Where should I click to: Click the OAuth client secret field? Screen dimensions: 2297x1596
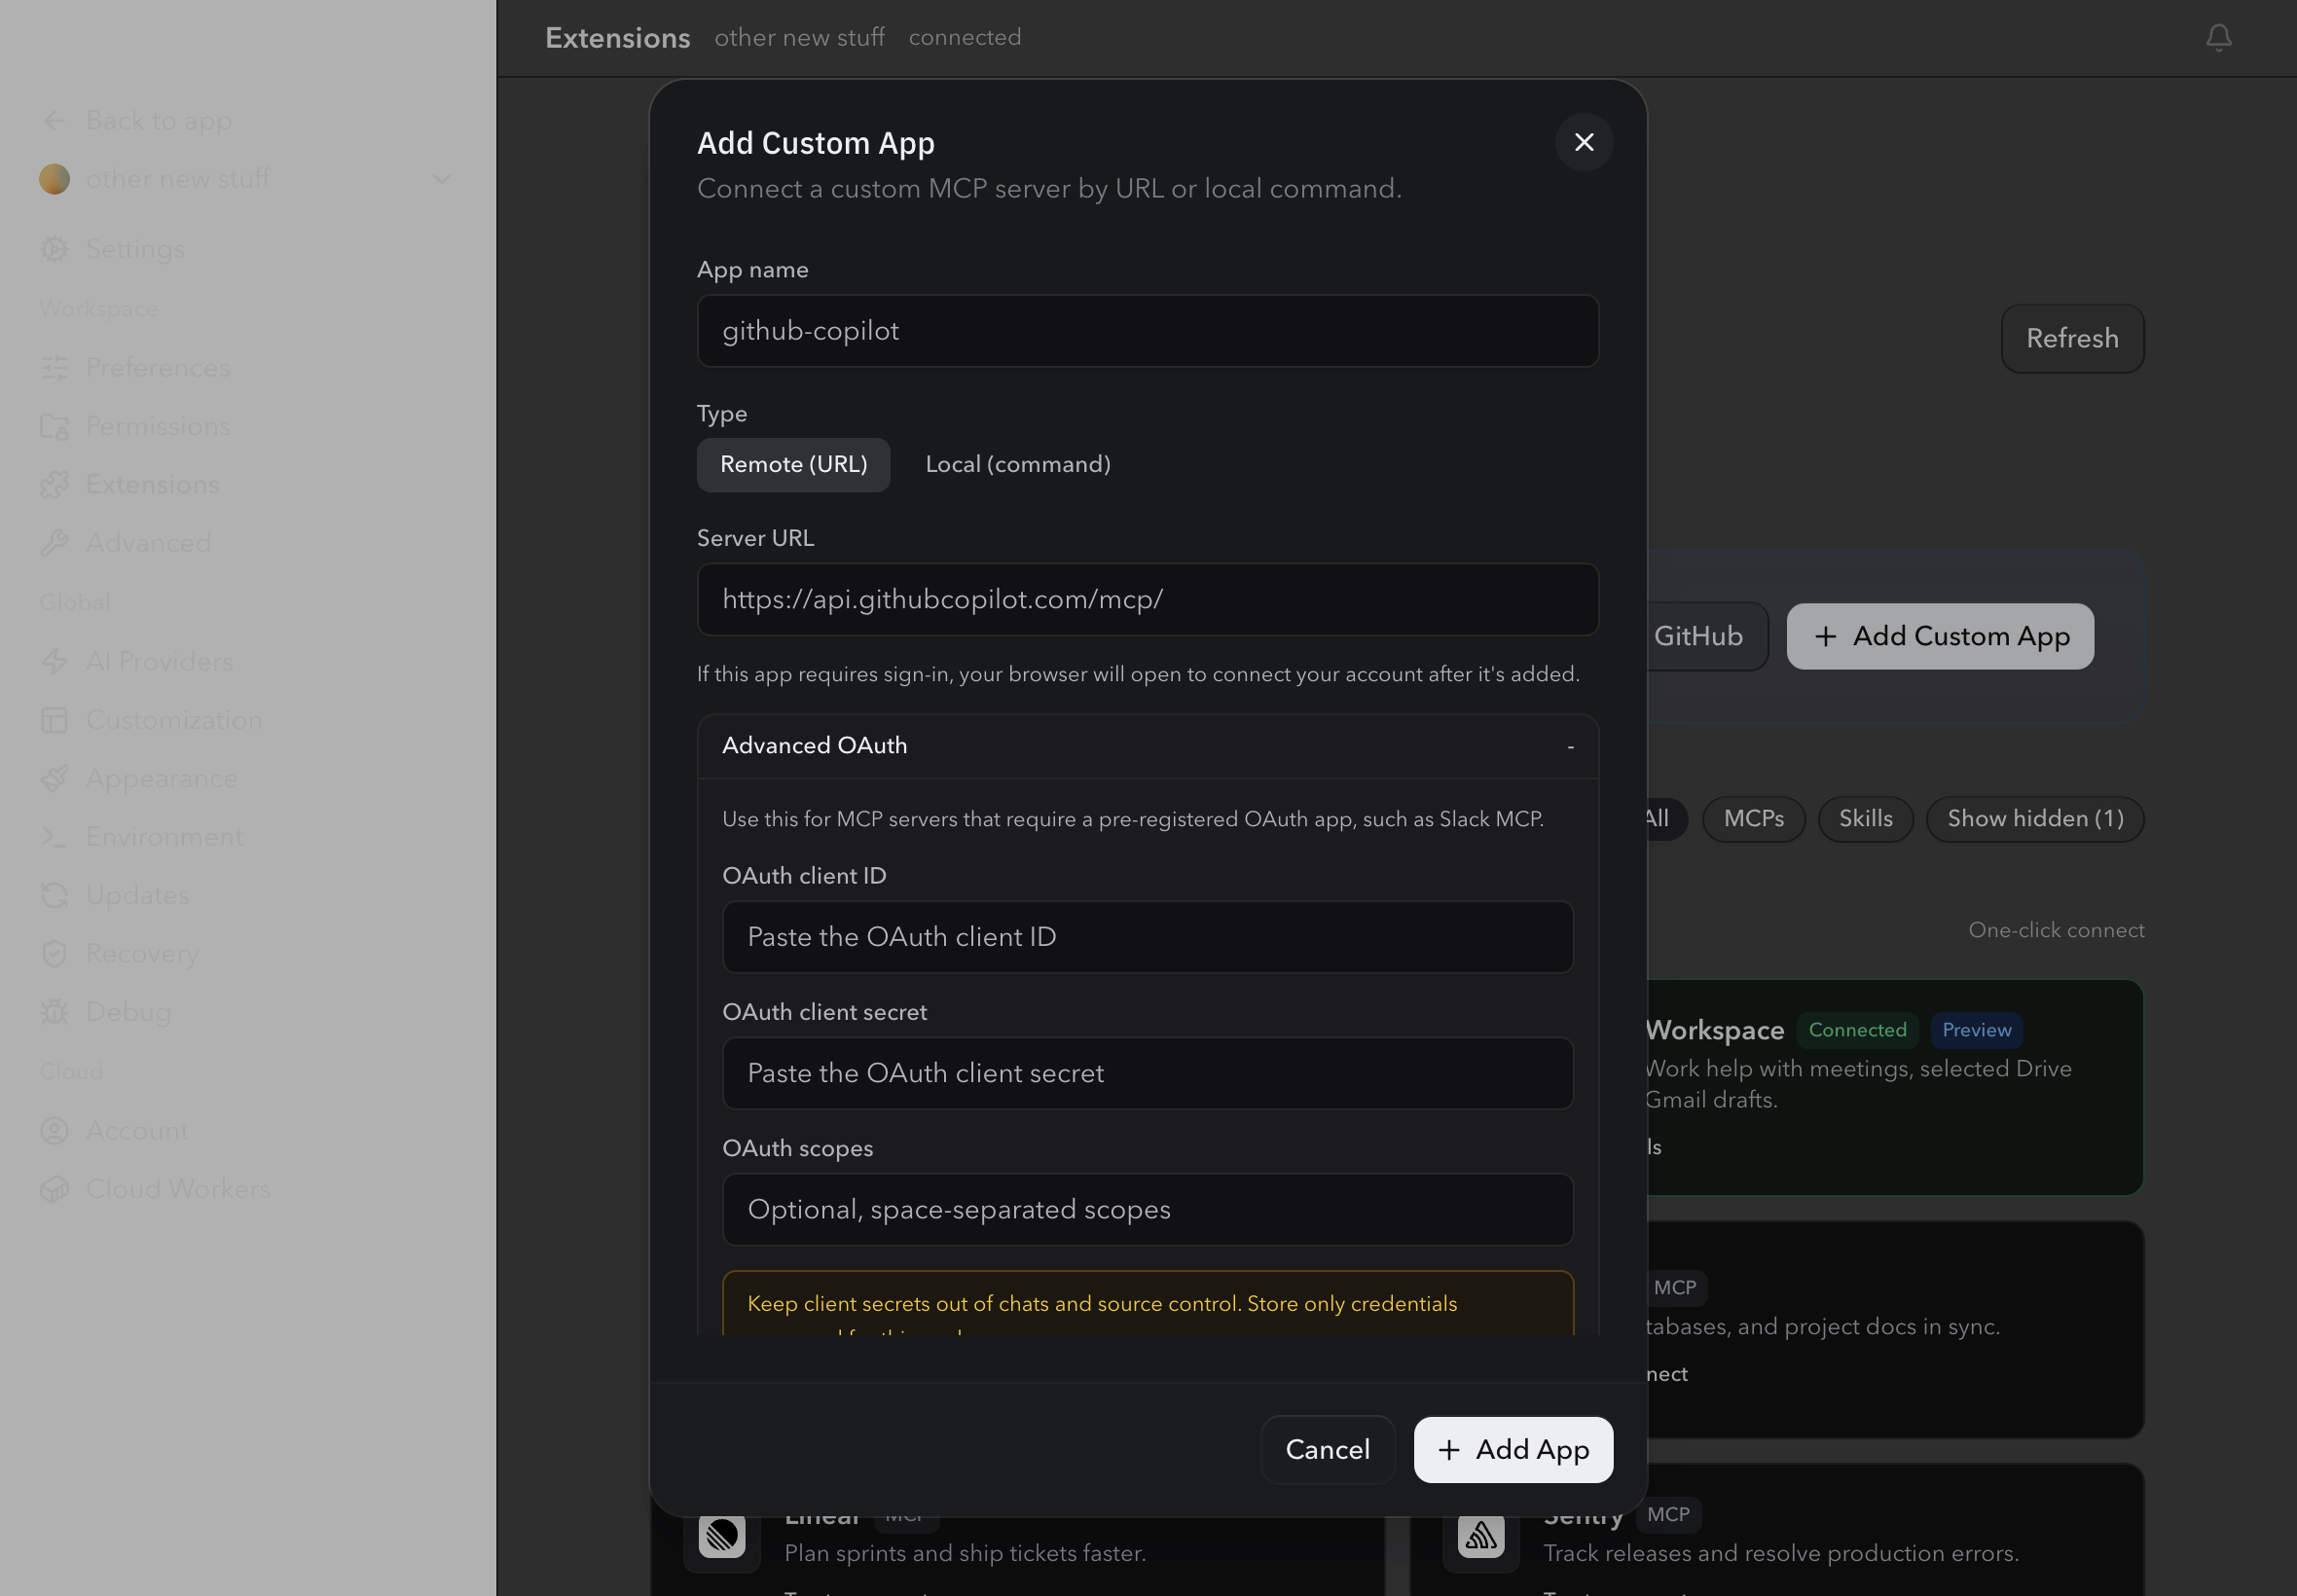tap(1147, 1074)
